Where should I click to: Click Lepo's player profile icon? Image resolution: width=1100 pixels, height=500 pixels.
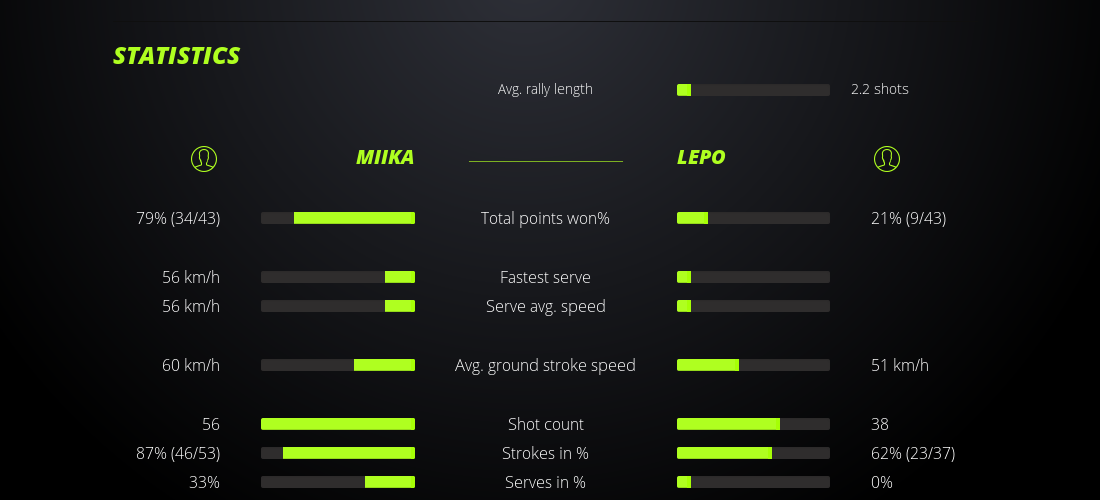[x=886, y=158]
